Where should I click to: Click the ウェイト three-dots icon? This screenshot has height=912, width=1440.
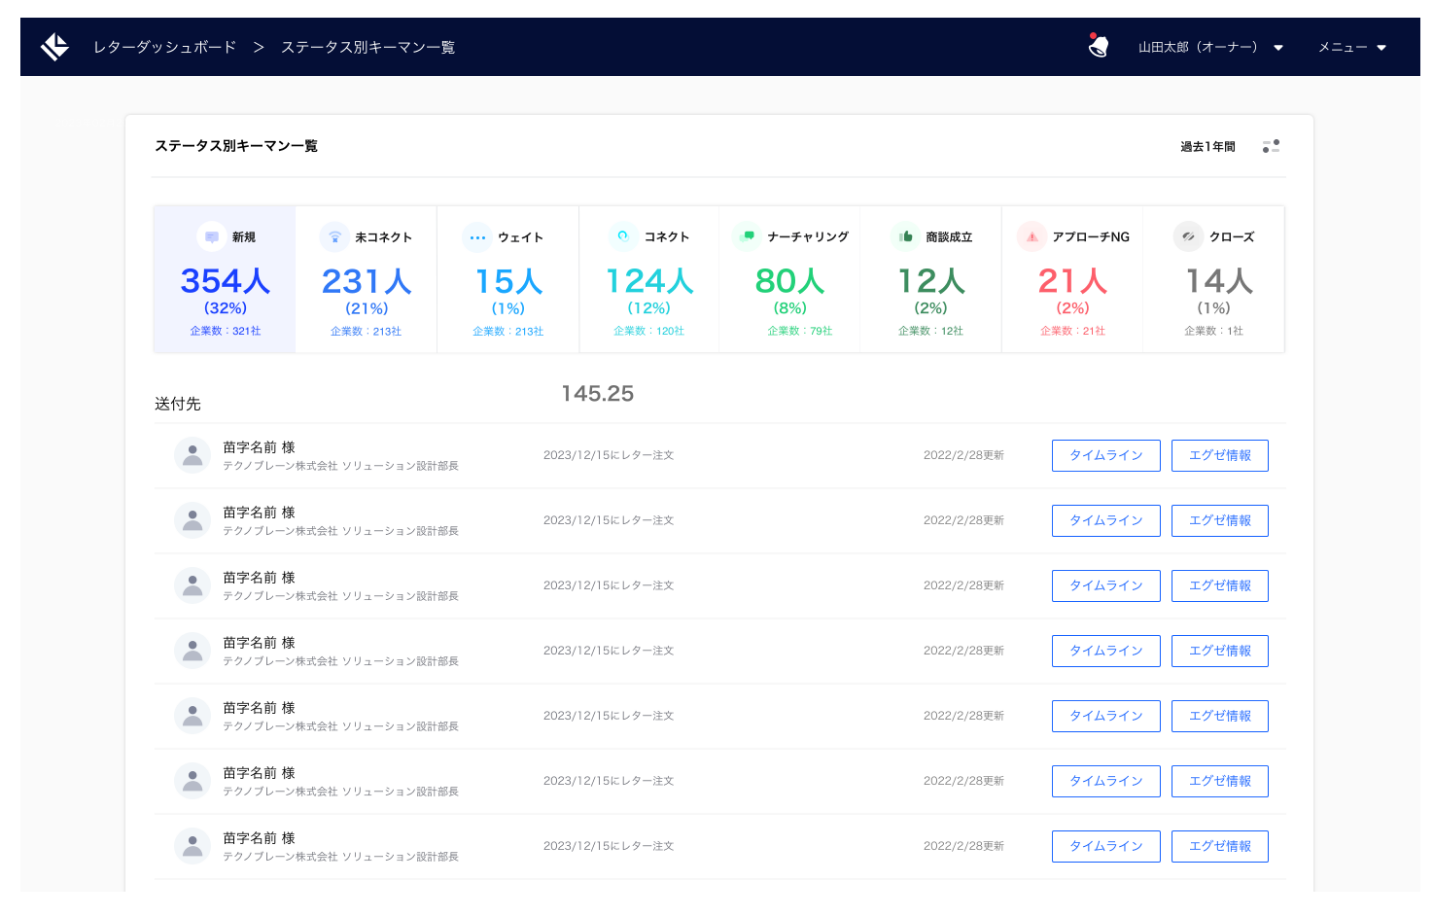(x=477, y=237)
